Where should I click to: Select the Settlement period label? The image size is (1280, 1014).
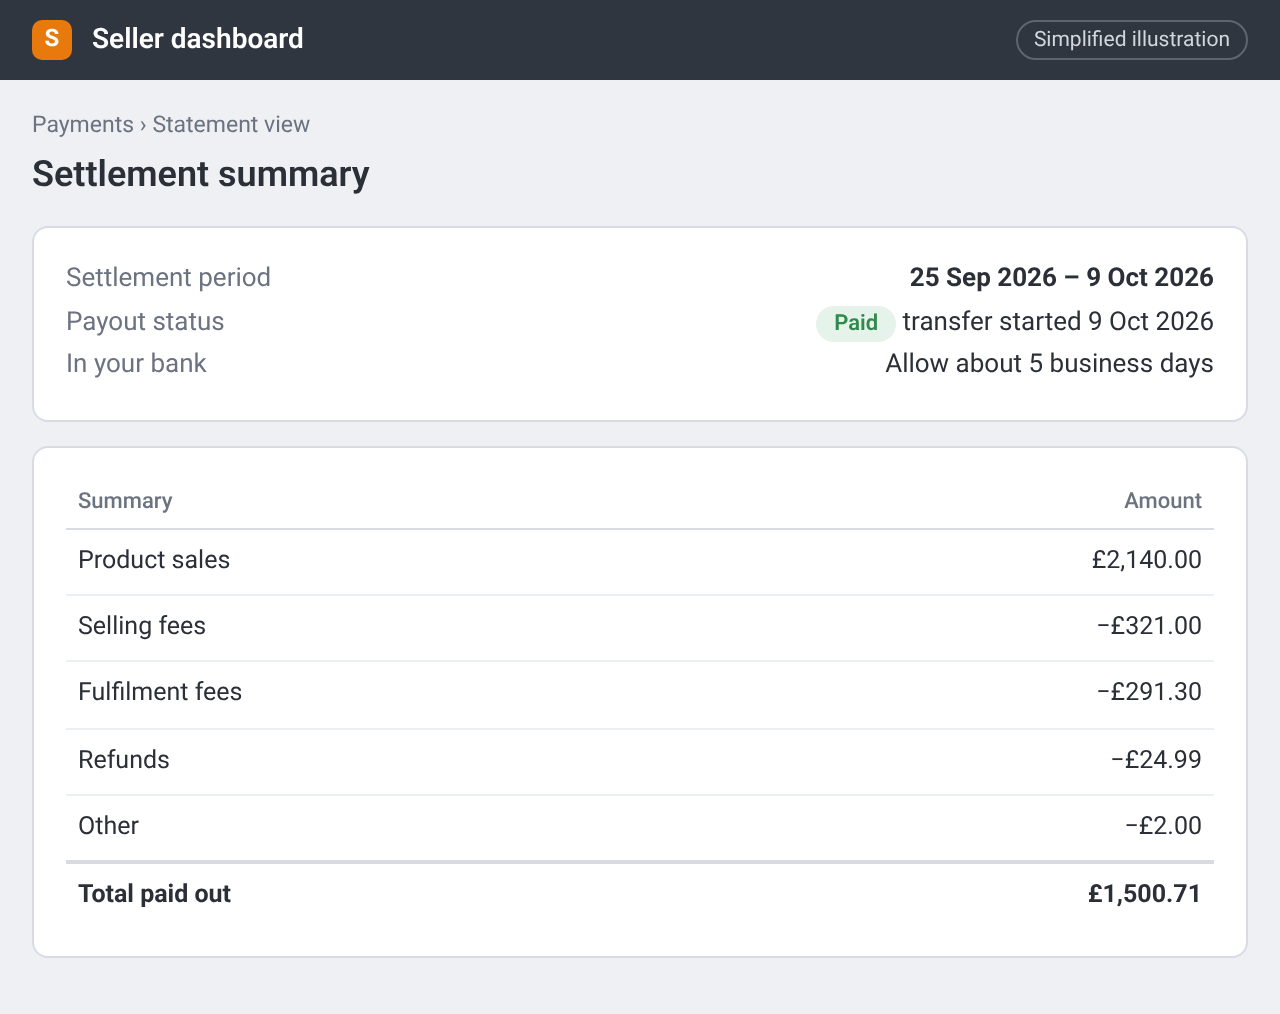[x=168, y=277]
